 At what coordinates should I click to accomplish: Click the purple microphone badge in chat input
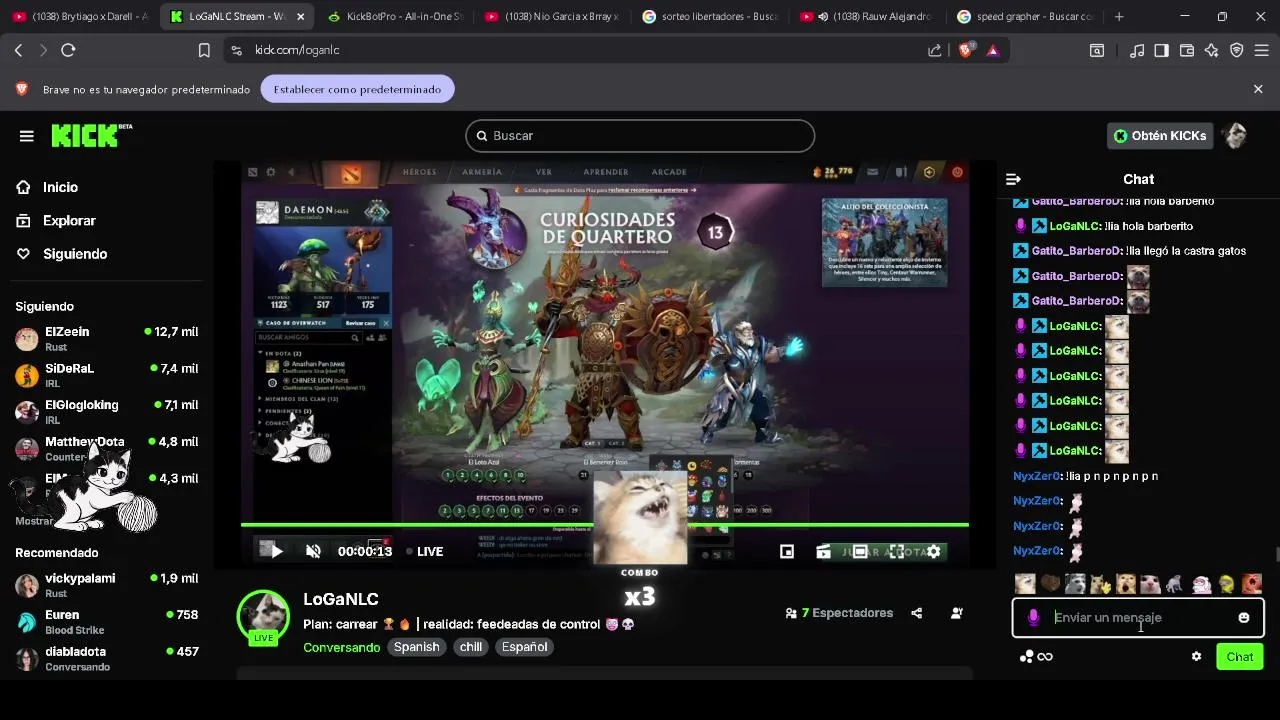tap(1033, 618)
